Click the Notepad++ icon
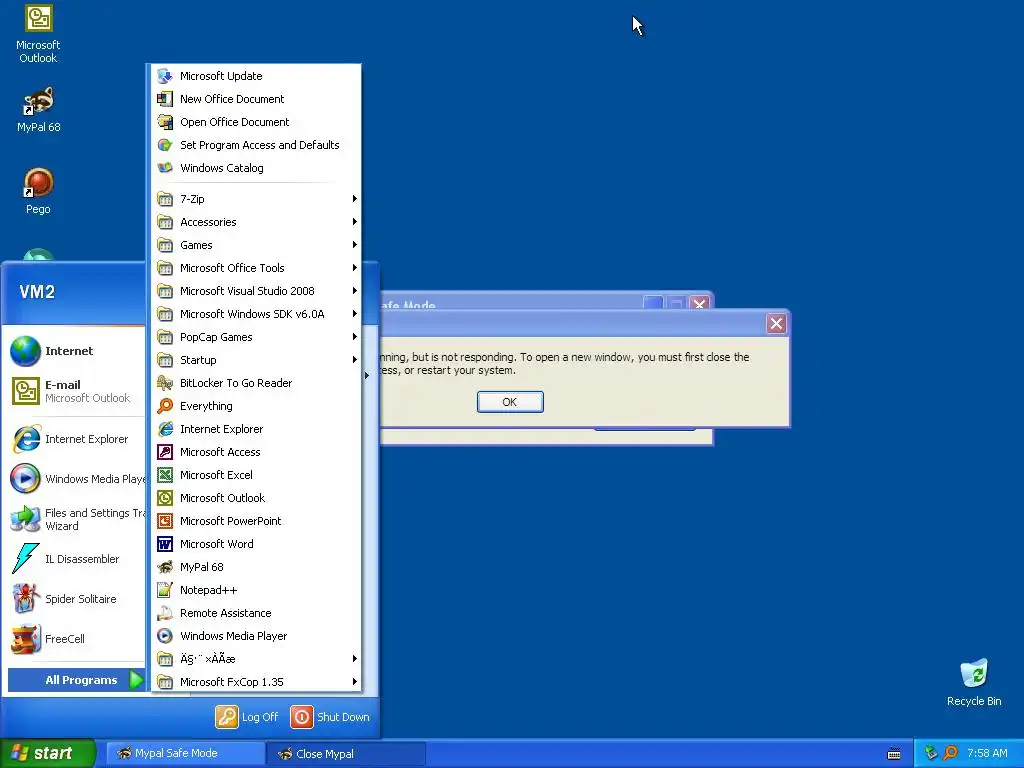Image resolution: width=1024 pixels, height=768 pixels. 165,590
